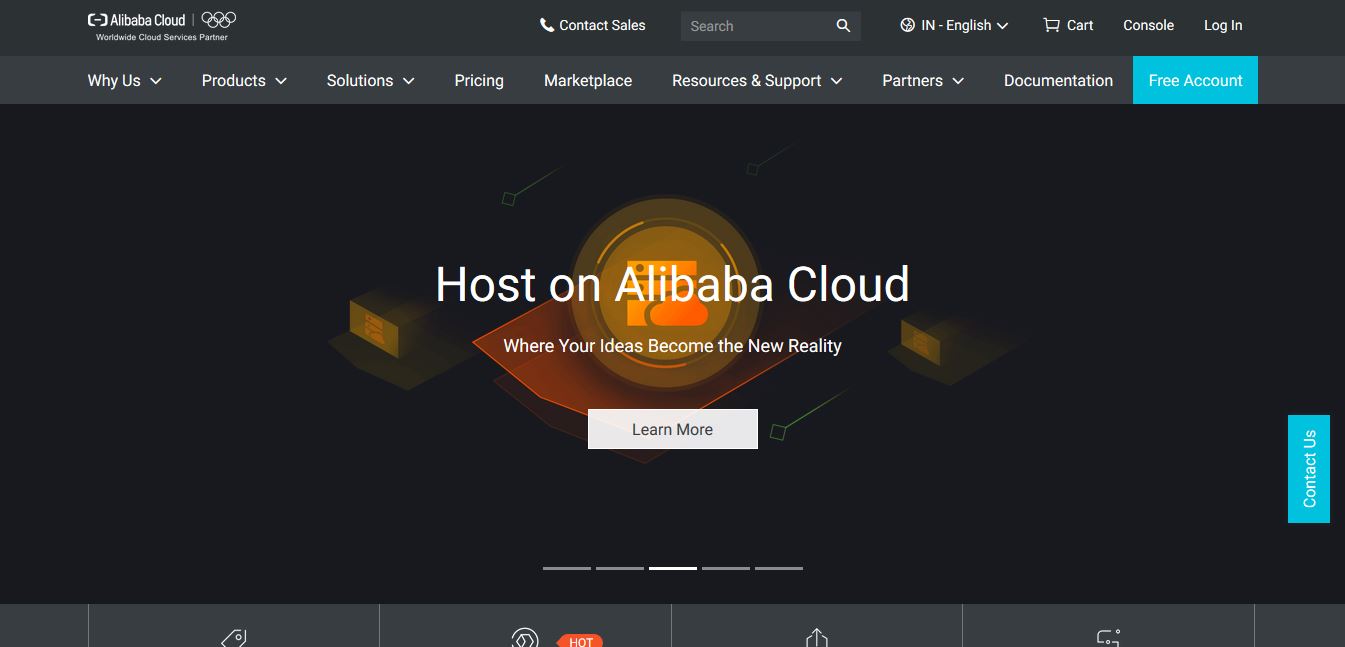Jump to the last carousel slide indicator

pos(778,568)
